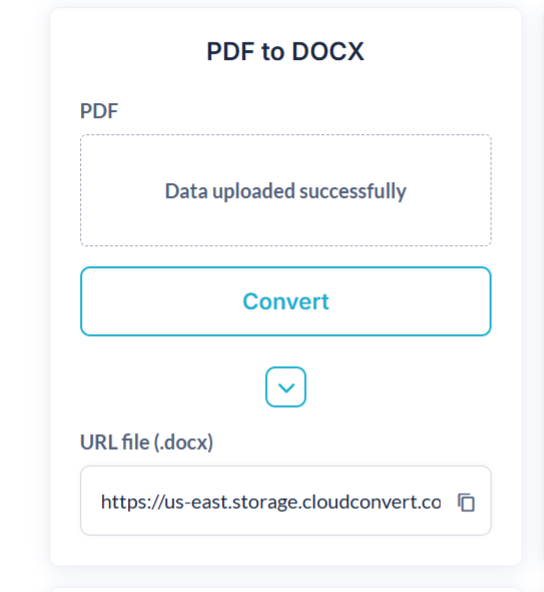Click the 'PDF' field label
This screenshot has width=544, height=592.
(99, 111)
